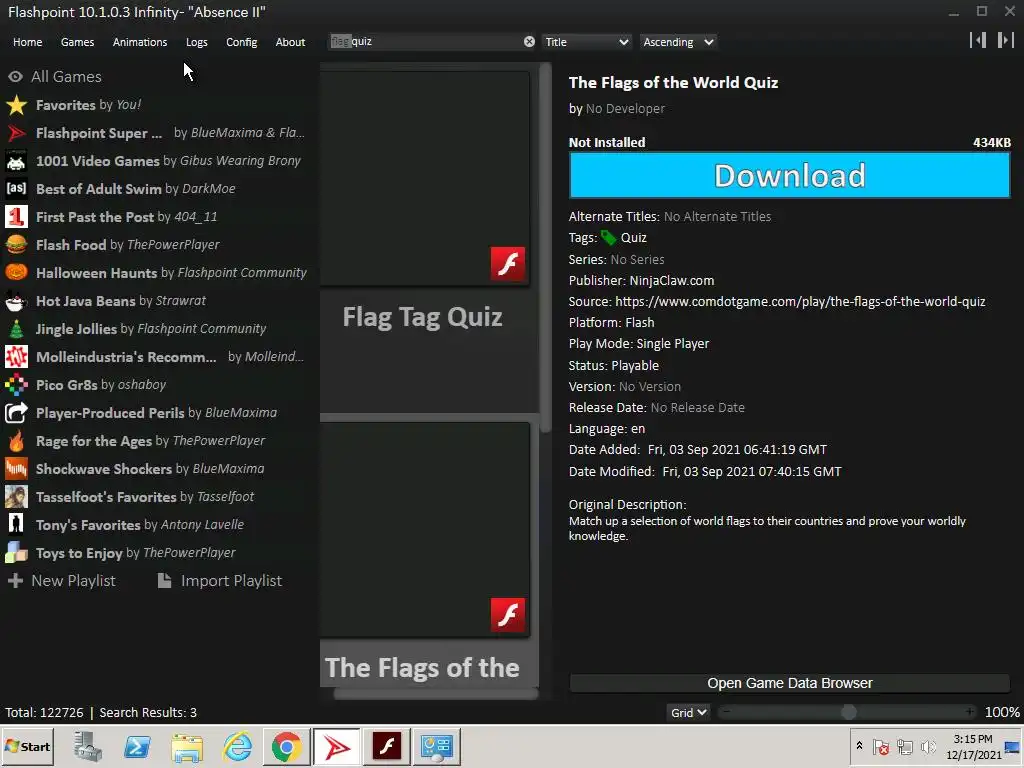Open the Home tab
The image size is (1024, 768).
point(27,42)
